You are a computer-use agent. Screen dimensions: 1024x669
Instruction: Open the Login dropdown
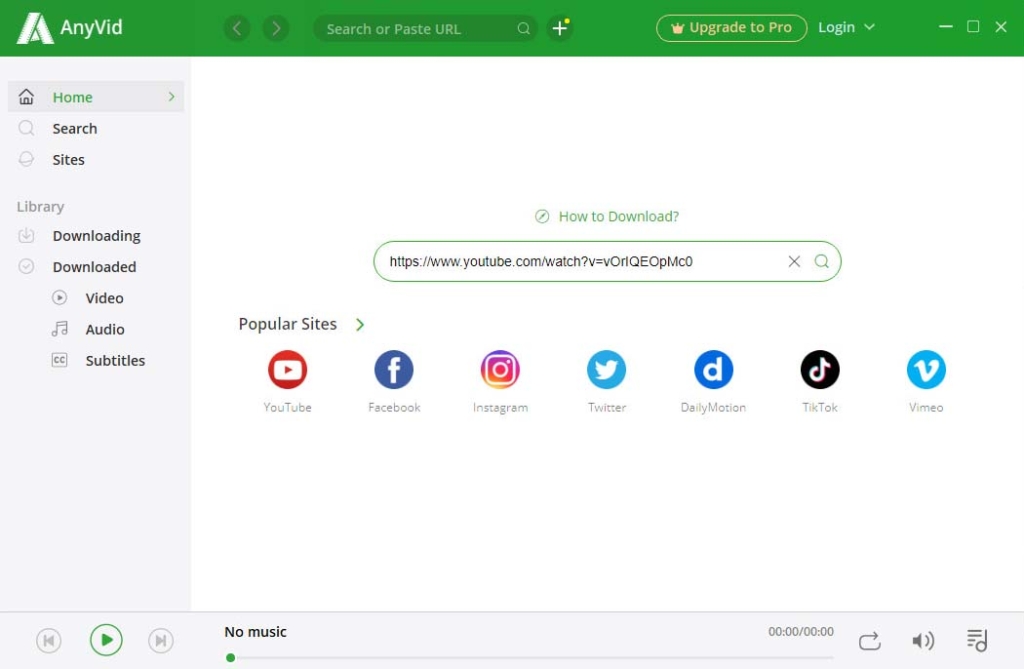pos(846,27)
